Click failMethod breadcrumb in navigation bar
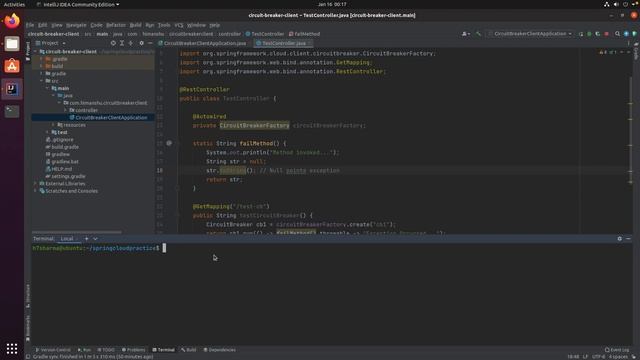This screenshot has height=360, width=640. [304, 34]
